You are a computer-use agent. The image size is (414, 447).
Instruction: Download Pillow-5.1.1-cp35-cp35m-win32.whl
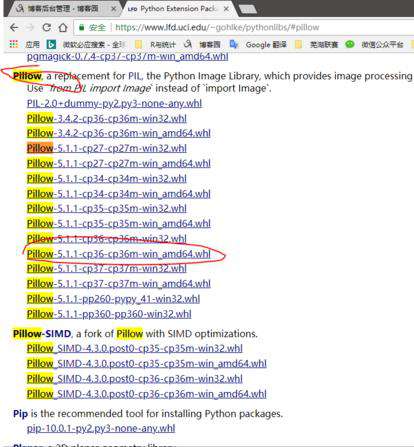pos(107,209)
